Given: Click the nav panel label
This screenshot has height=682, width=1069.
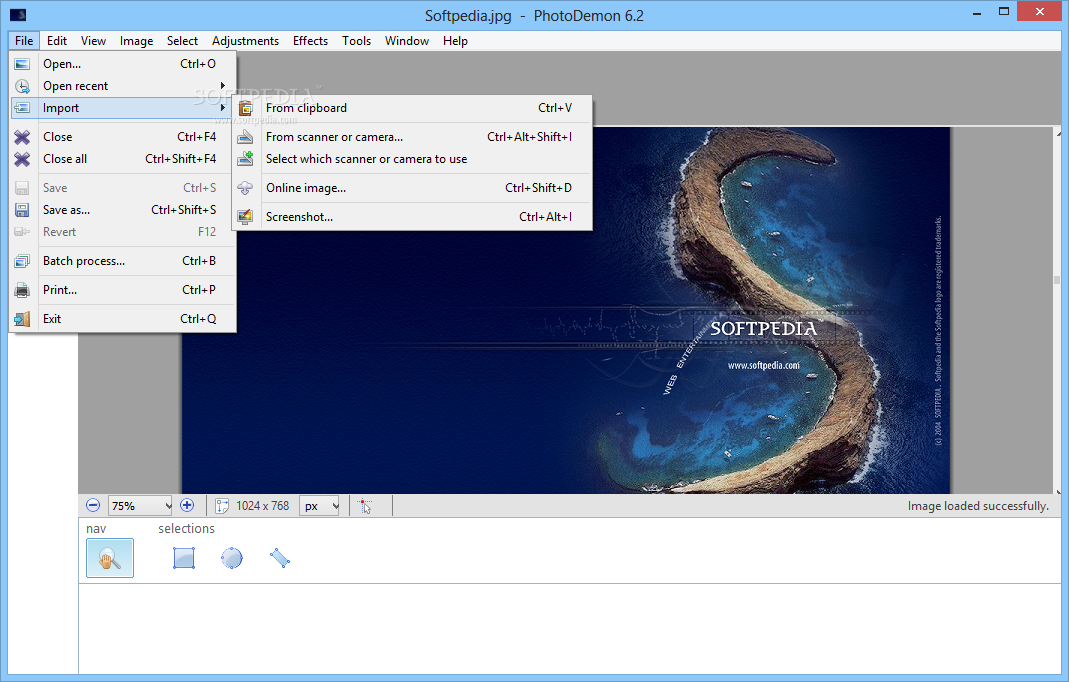Looking at the screenshot, I should 96,529.
